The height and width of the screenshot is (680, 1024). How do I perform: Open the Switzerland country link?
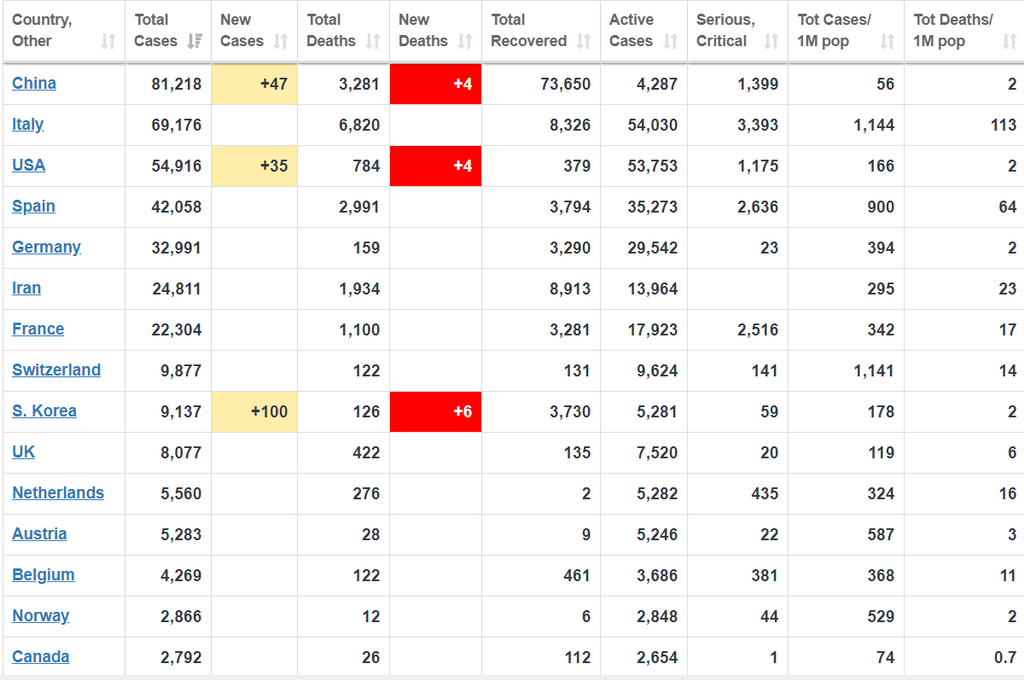coord(56,370)
